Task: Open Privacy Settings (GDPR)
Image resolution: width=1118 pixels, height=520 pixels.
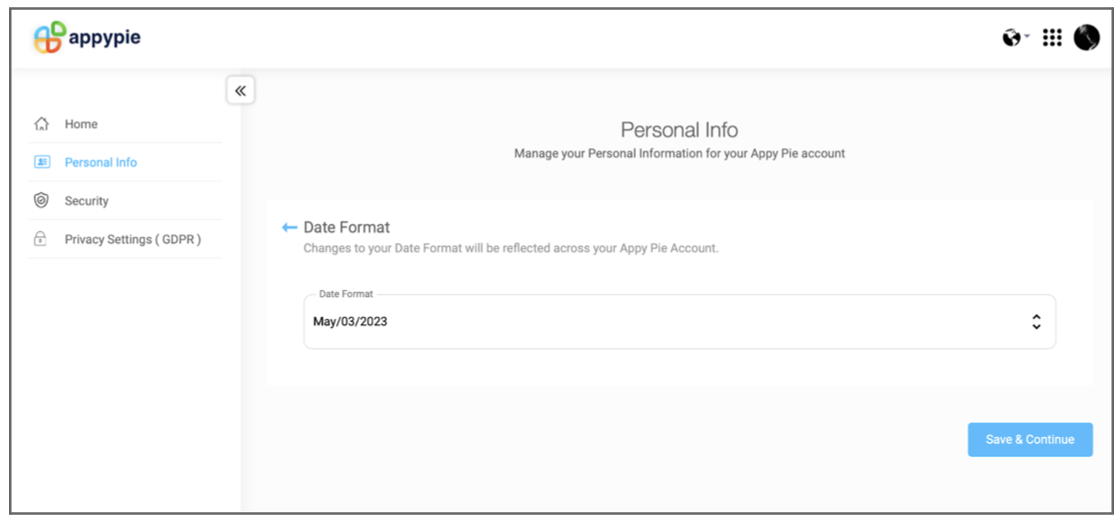Action: coord(133,239)
